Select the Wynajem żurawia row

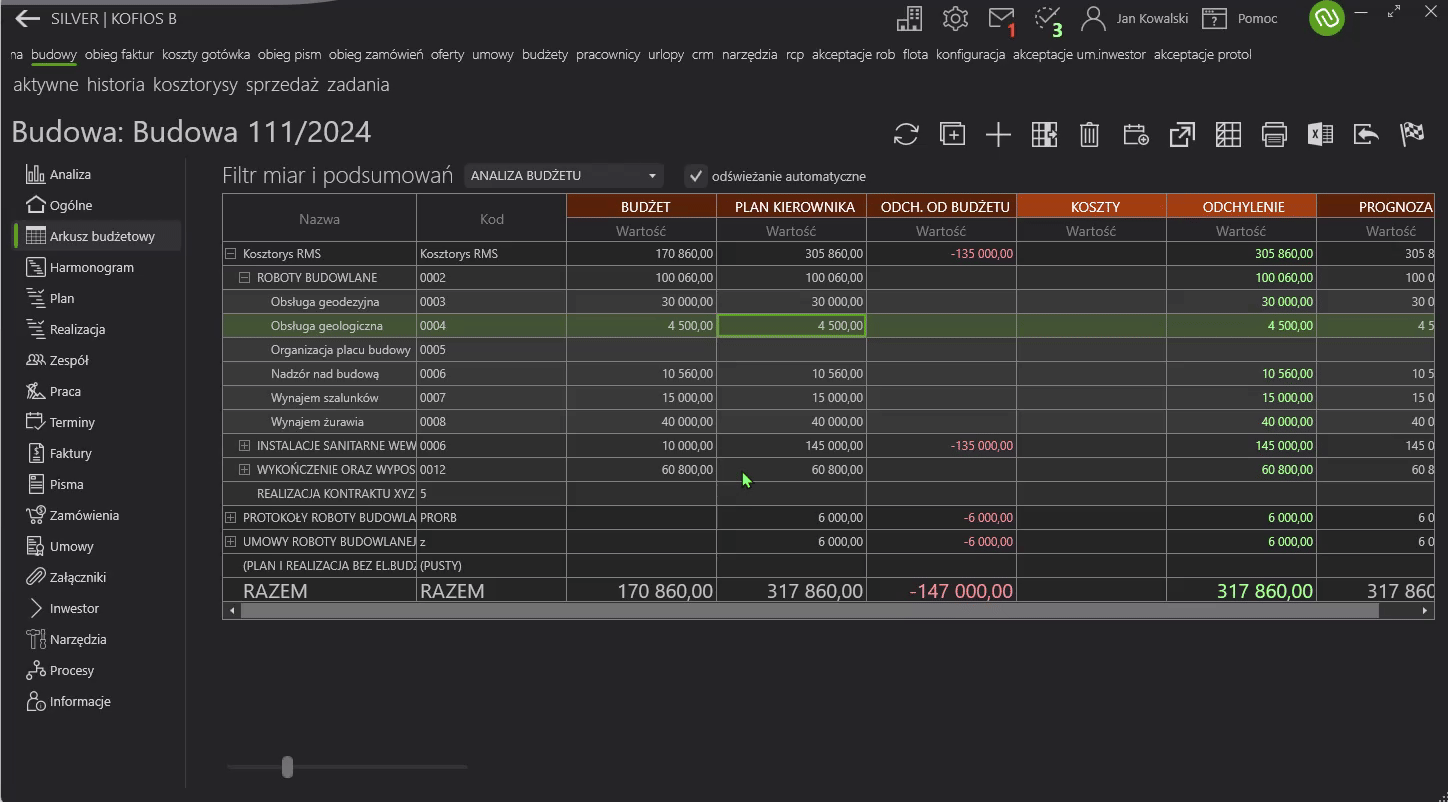[x=828, y=422]
